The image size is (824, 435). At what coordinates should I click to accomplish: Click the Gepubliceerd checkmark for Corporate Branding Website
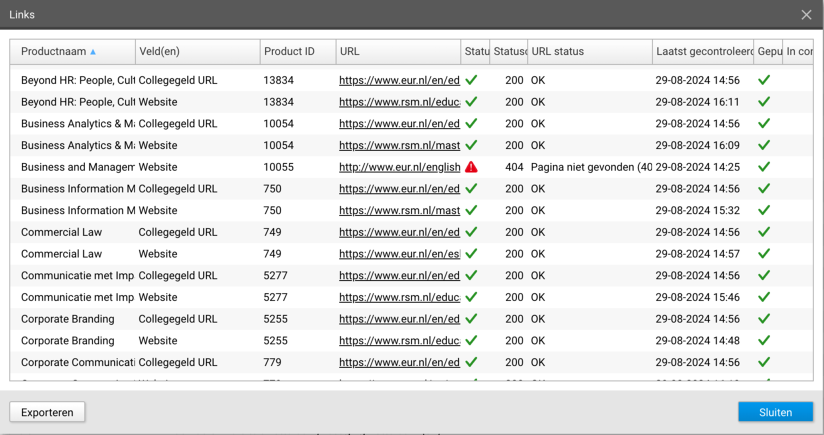[x=765, y=341]
